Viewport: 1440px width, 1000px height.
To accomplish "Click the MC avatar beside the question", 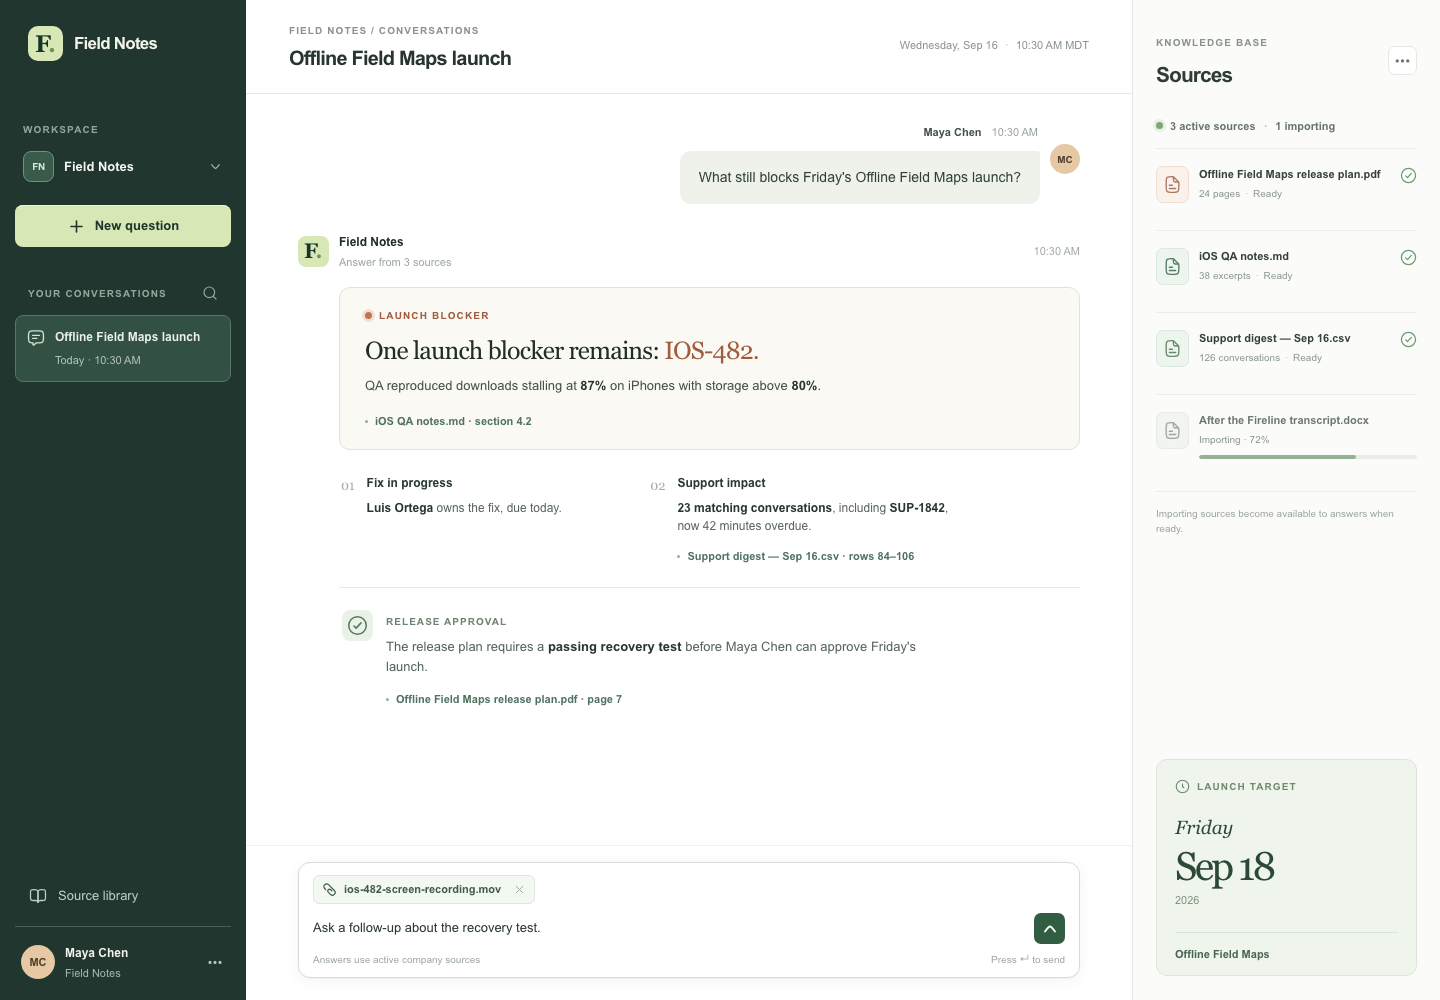I will click(x=1065, y=159).
